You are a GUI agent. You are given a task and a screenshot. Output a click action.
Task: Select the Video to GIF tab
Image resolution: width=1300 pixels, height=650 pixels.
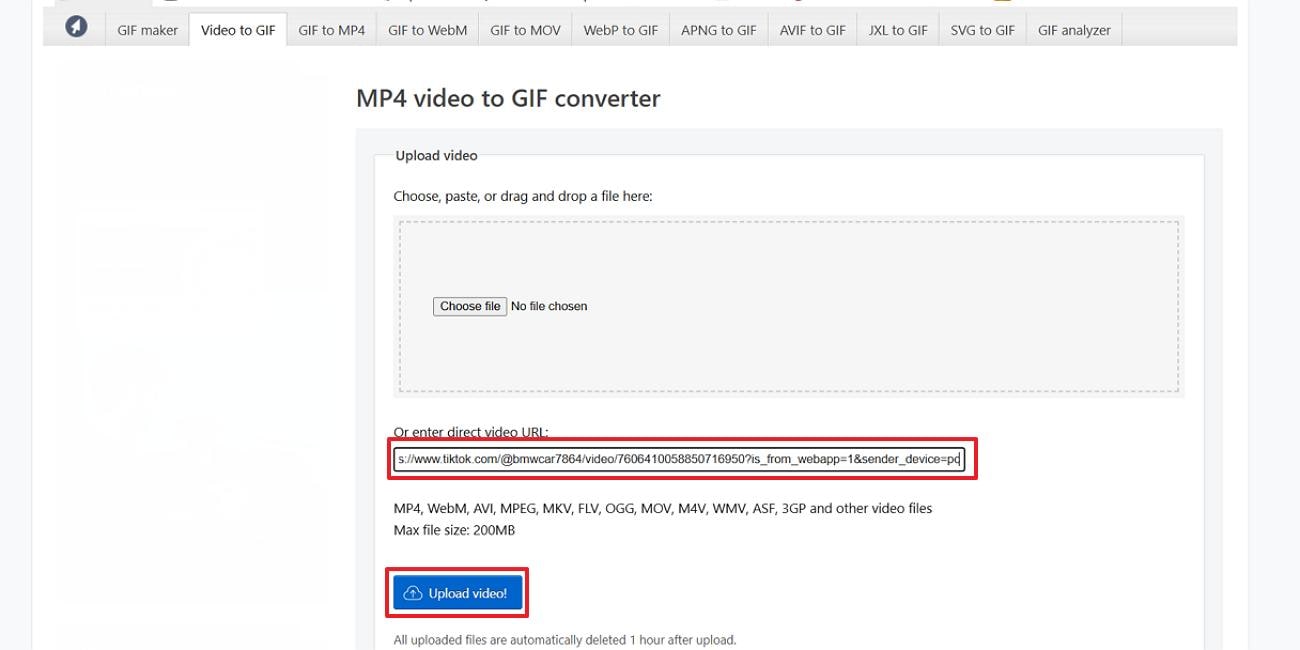(x=237, y=30)
